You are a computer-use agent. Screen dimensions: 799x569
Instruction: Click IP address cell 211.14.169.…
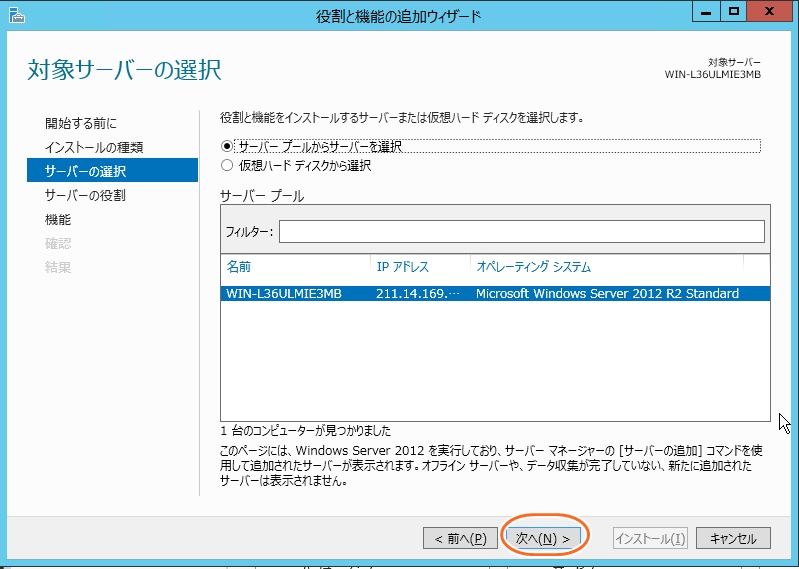pyautogui.click(x=418, y=293)
